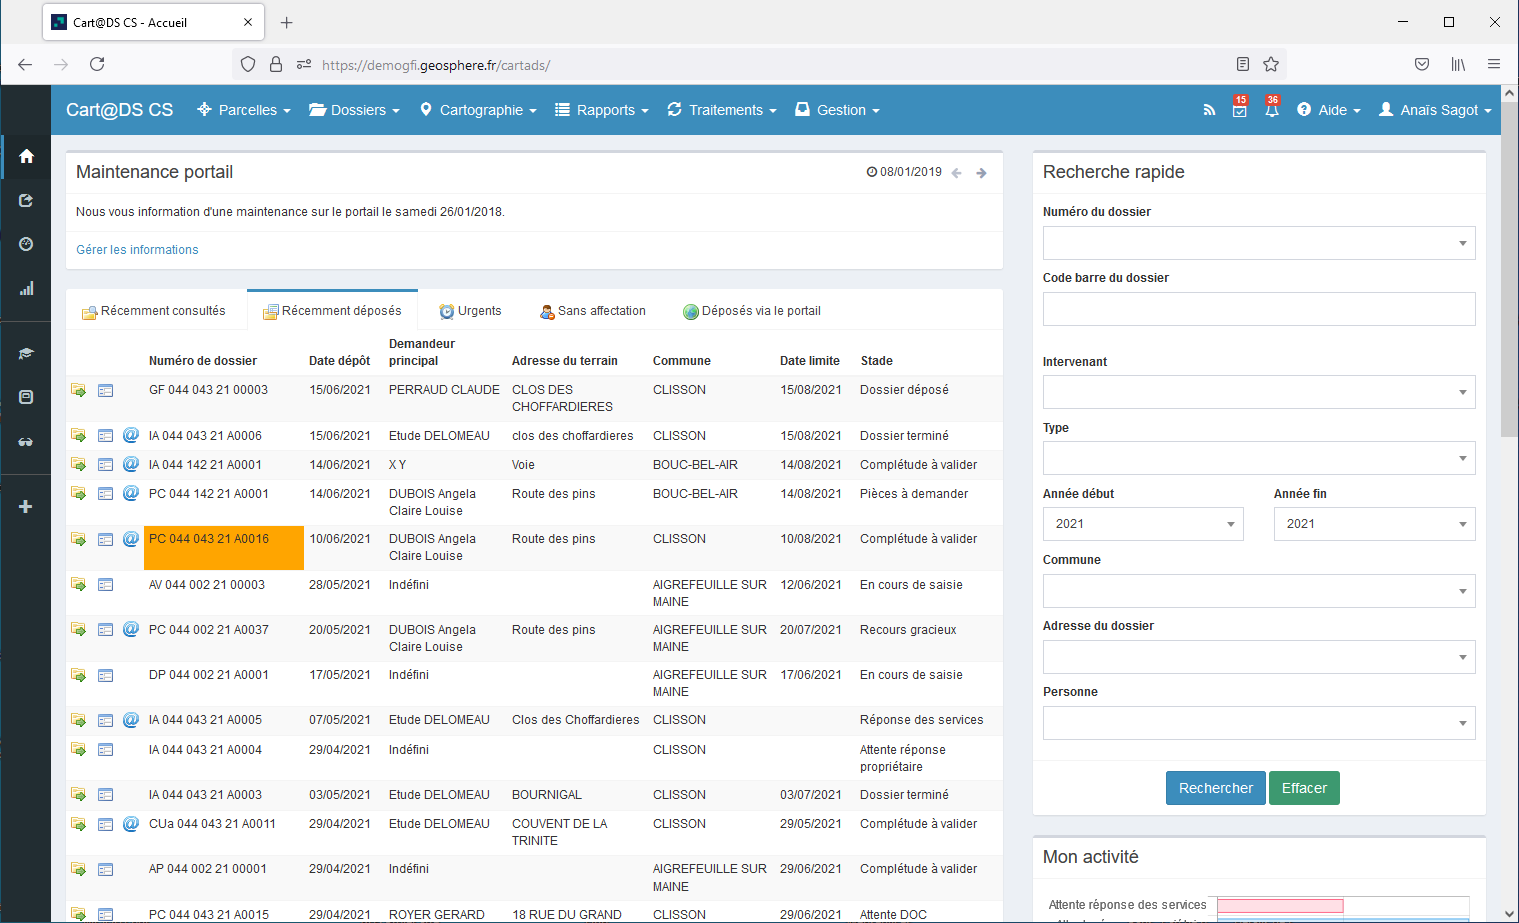The image size is (1519, 923).
Task: Follow the Gérer les informations link
Action: [x=137, y=250]
